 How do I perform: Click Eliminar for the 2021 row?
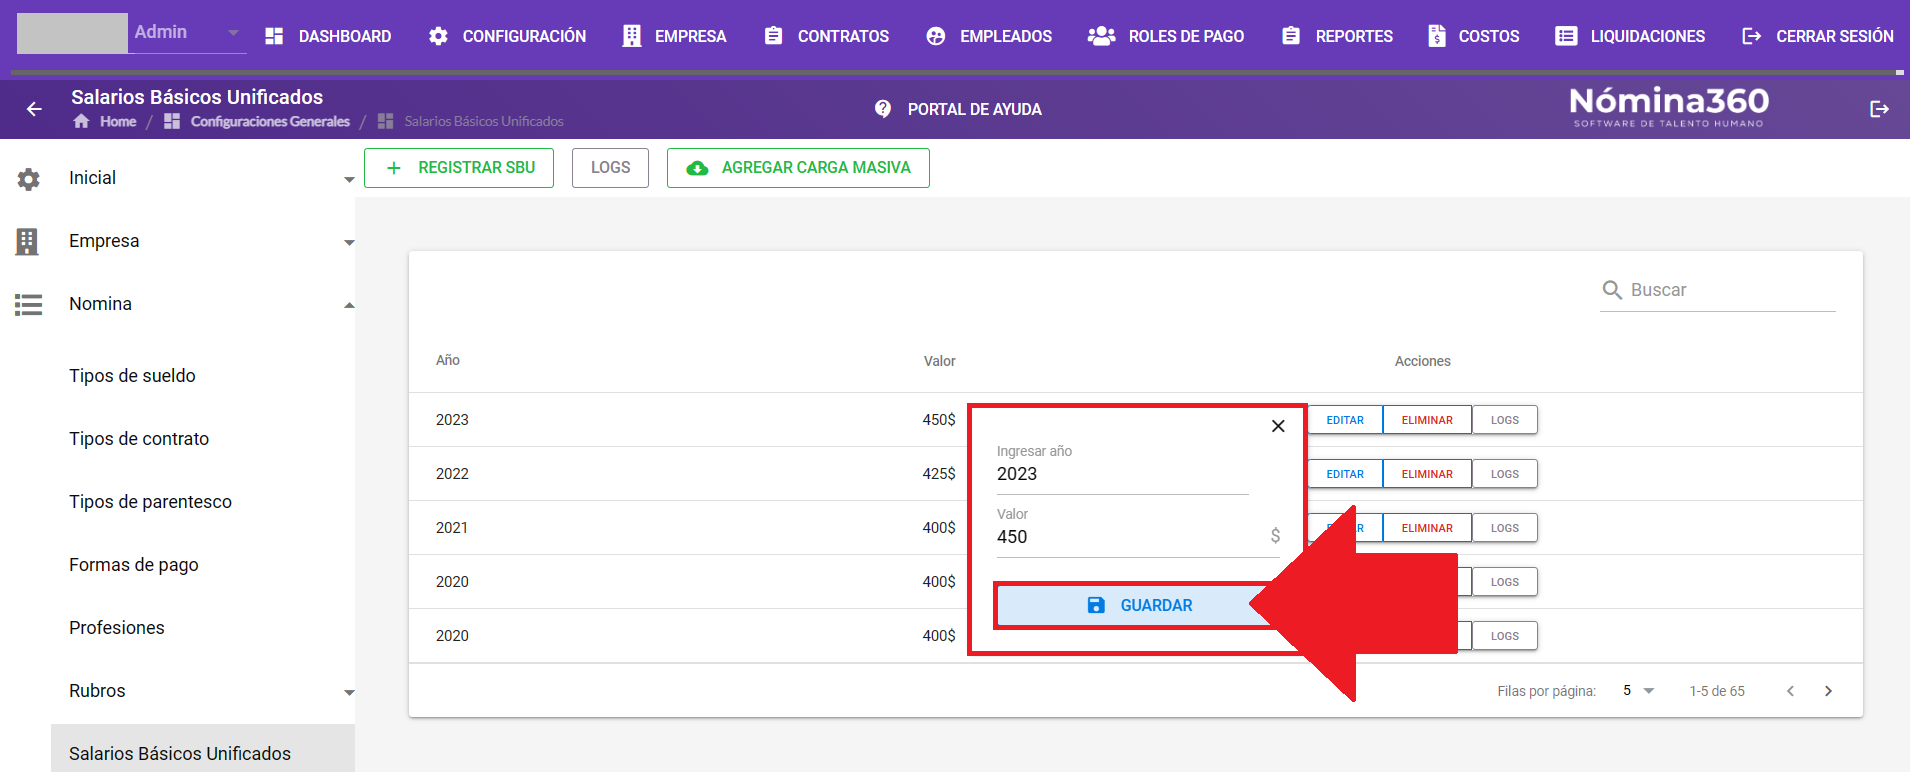1427,528
